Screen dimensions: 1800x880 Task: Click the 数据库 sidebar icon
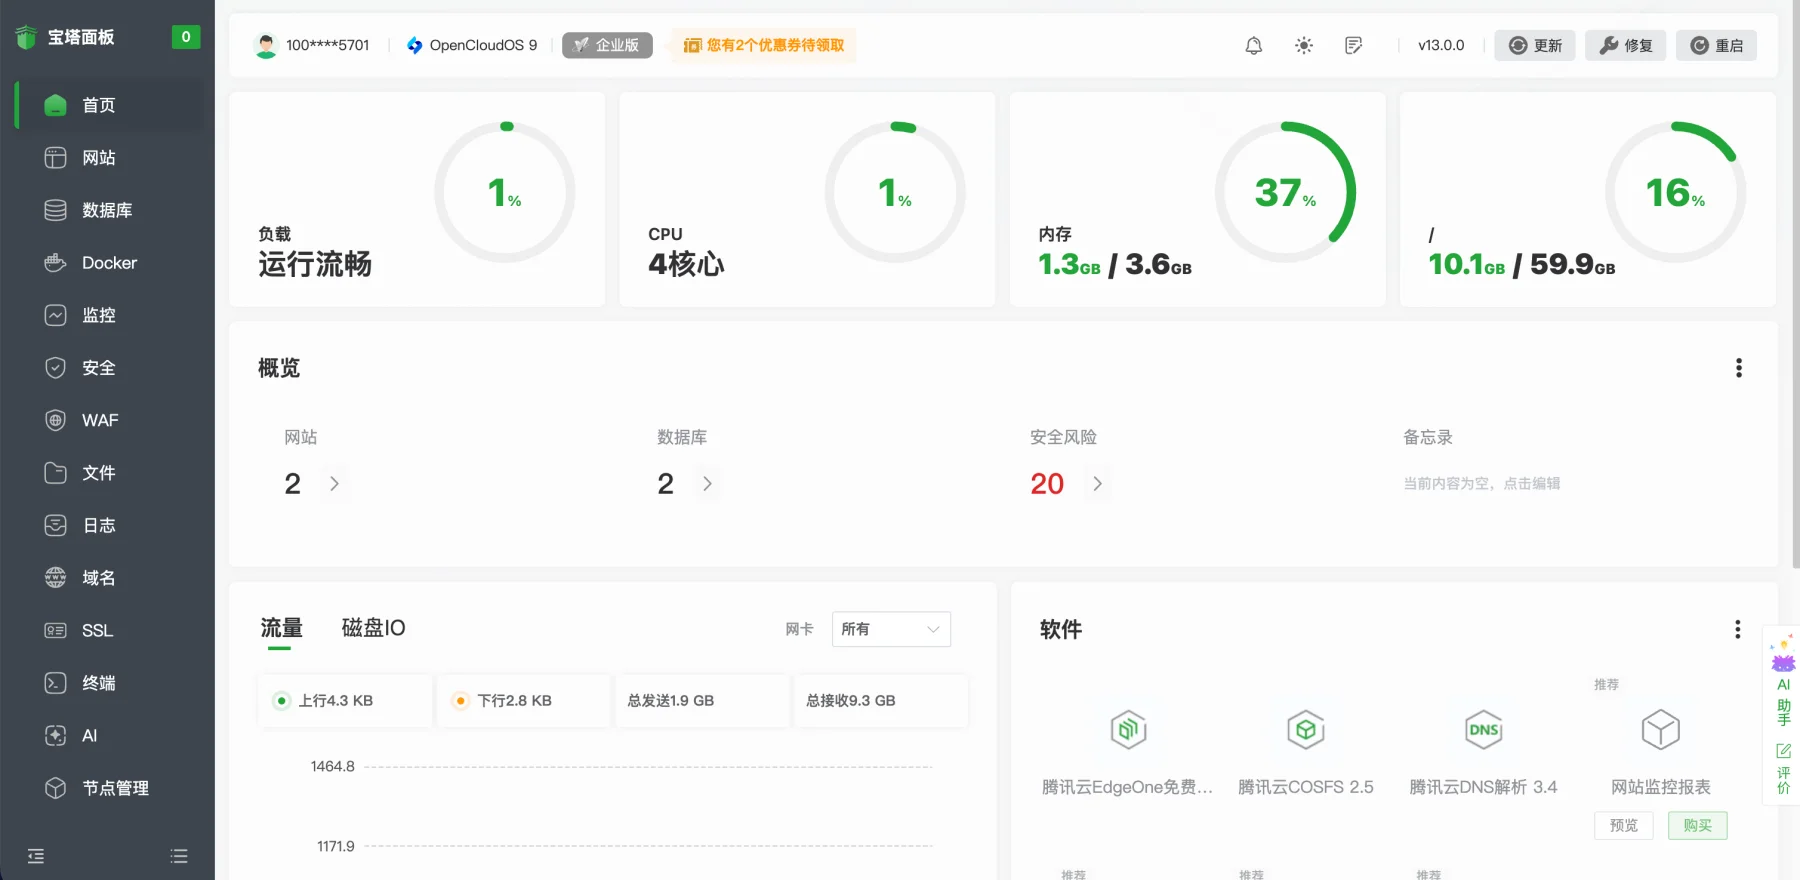(x=56, y=210)
